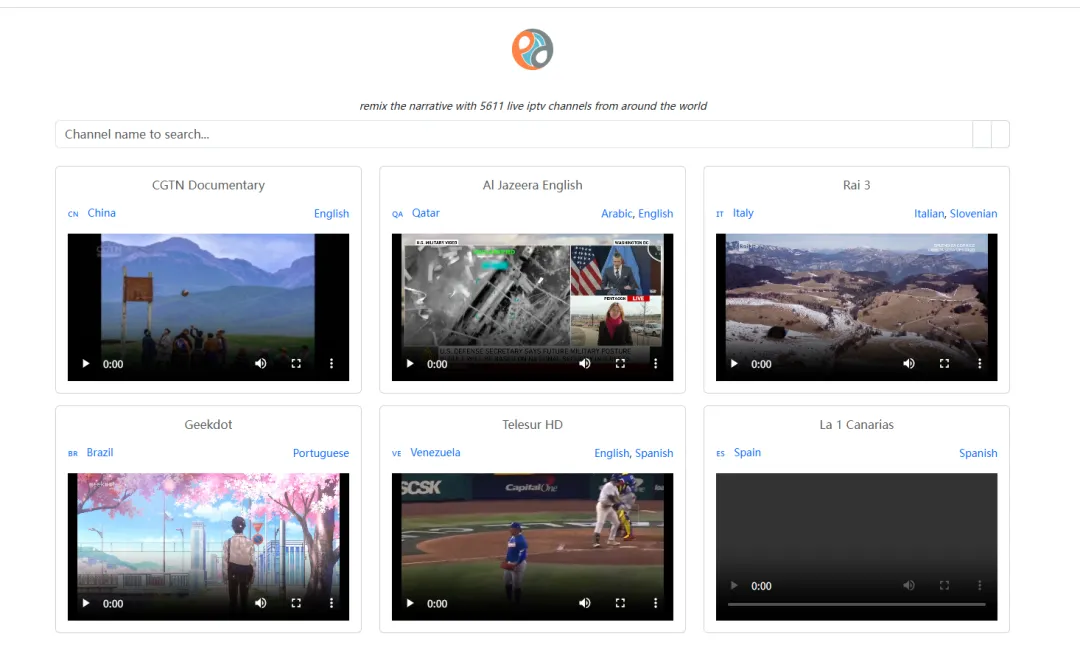1080x656 pixels.
Task: Play the CGTN Documentary video
Action: 85,364
